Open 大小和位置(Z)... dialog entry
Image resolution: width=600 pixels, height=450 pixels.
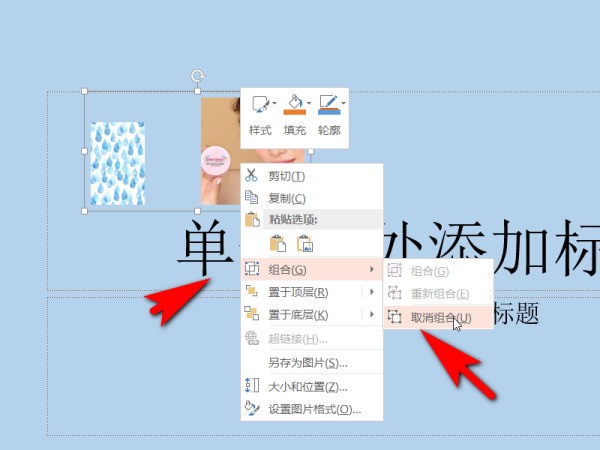coord(312,386)
